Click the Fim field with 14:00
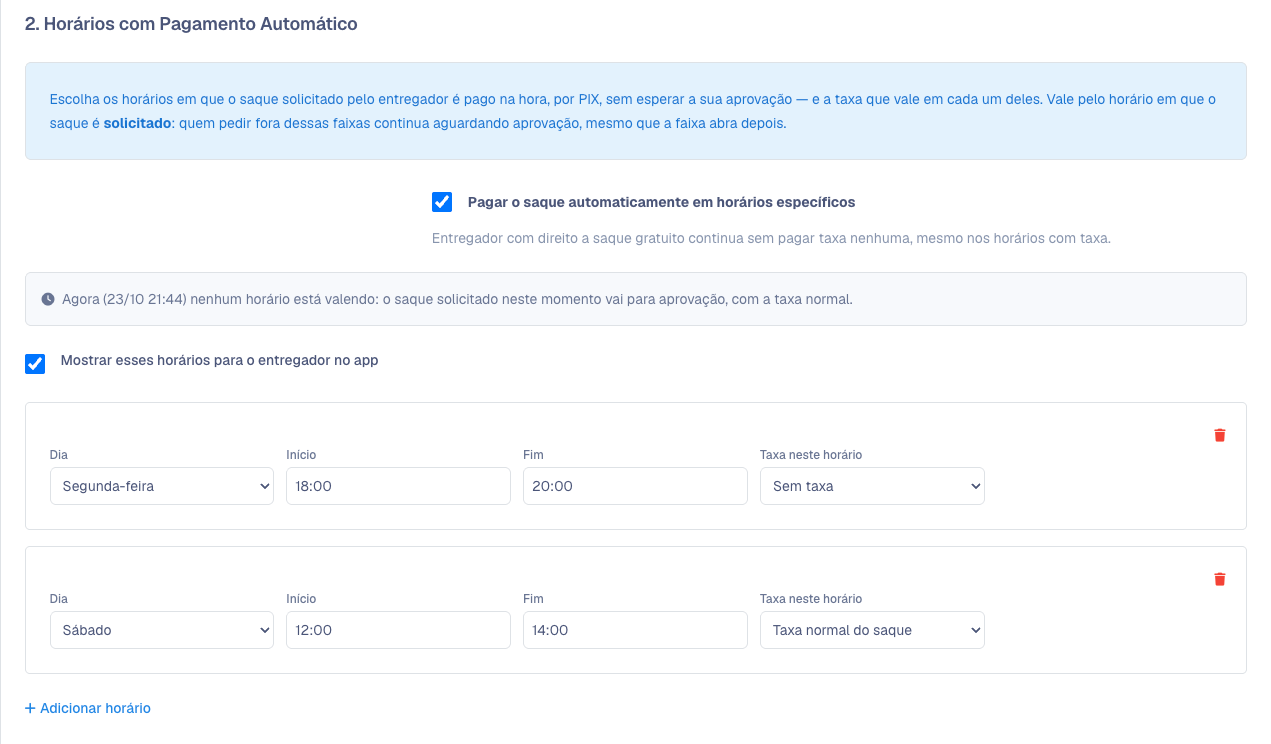This screenshot has width=1271, height=744. coord(635,630)
